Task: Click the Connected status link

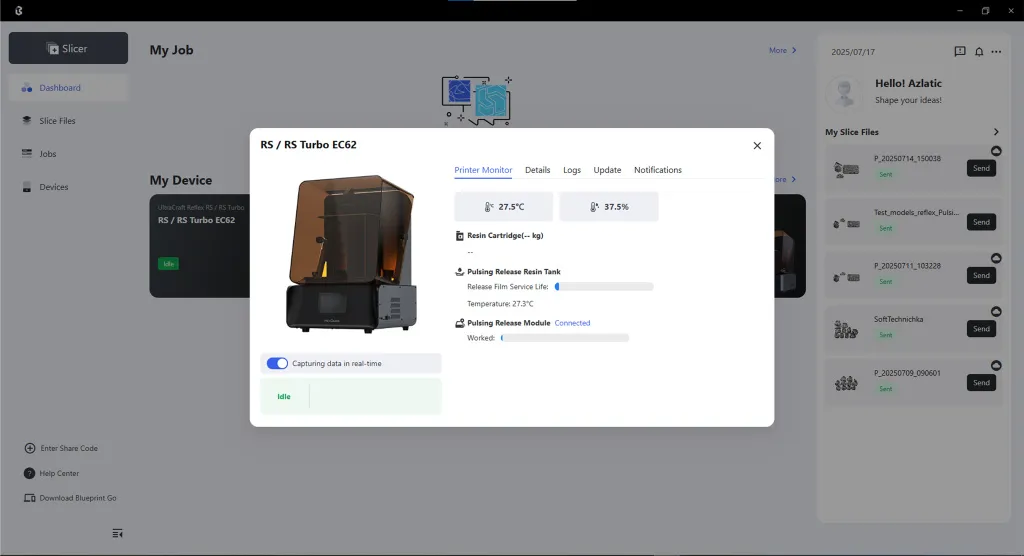Action: (572, 323)
